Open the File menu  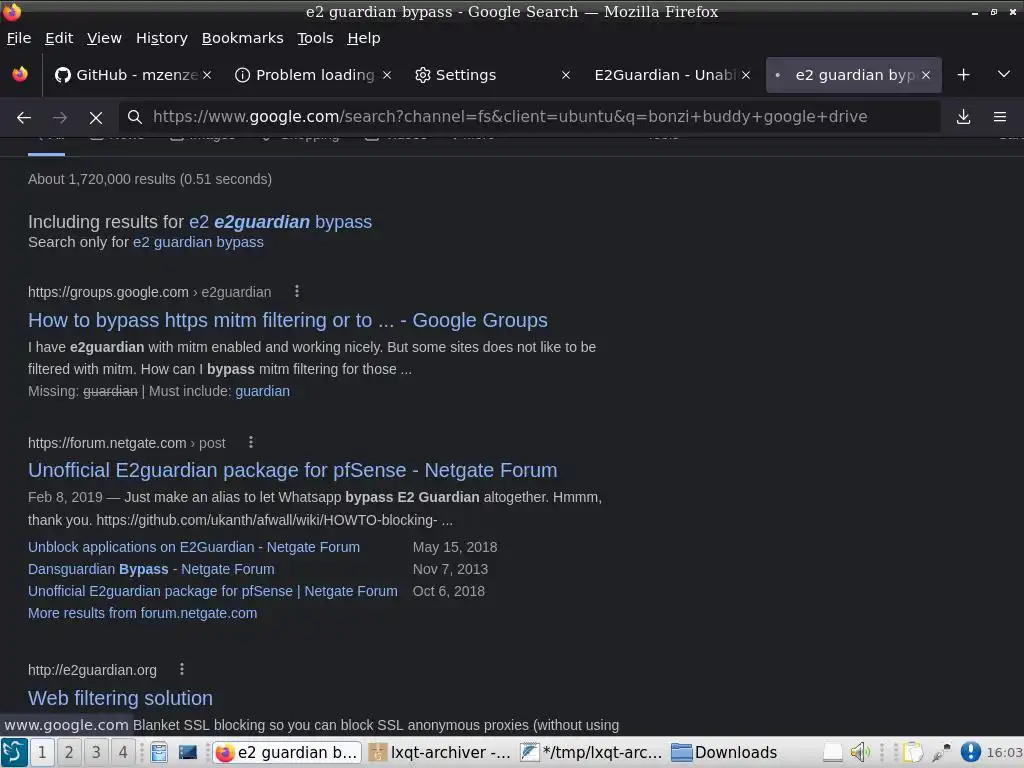tap(19, 39)
